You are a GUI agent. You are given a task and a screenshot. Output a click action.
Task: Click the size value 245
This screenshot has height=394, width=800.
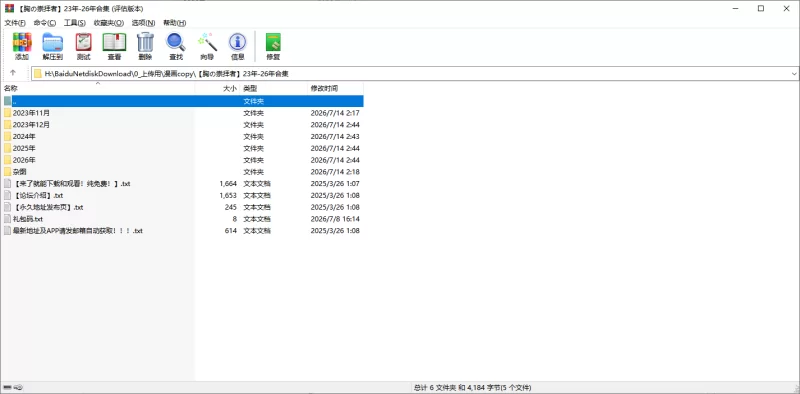[x=231, y=207]
